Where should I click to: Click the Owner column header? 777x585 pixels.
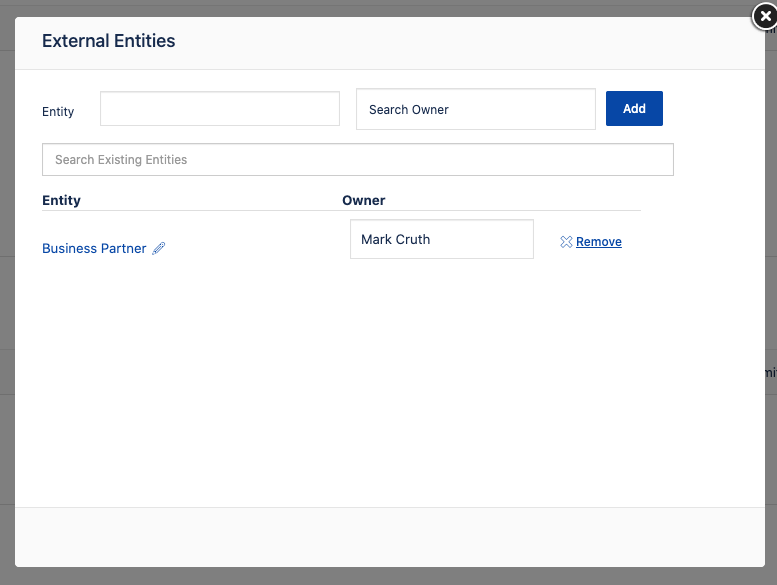pyautogui.click(x=363, y=200)
